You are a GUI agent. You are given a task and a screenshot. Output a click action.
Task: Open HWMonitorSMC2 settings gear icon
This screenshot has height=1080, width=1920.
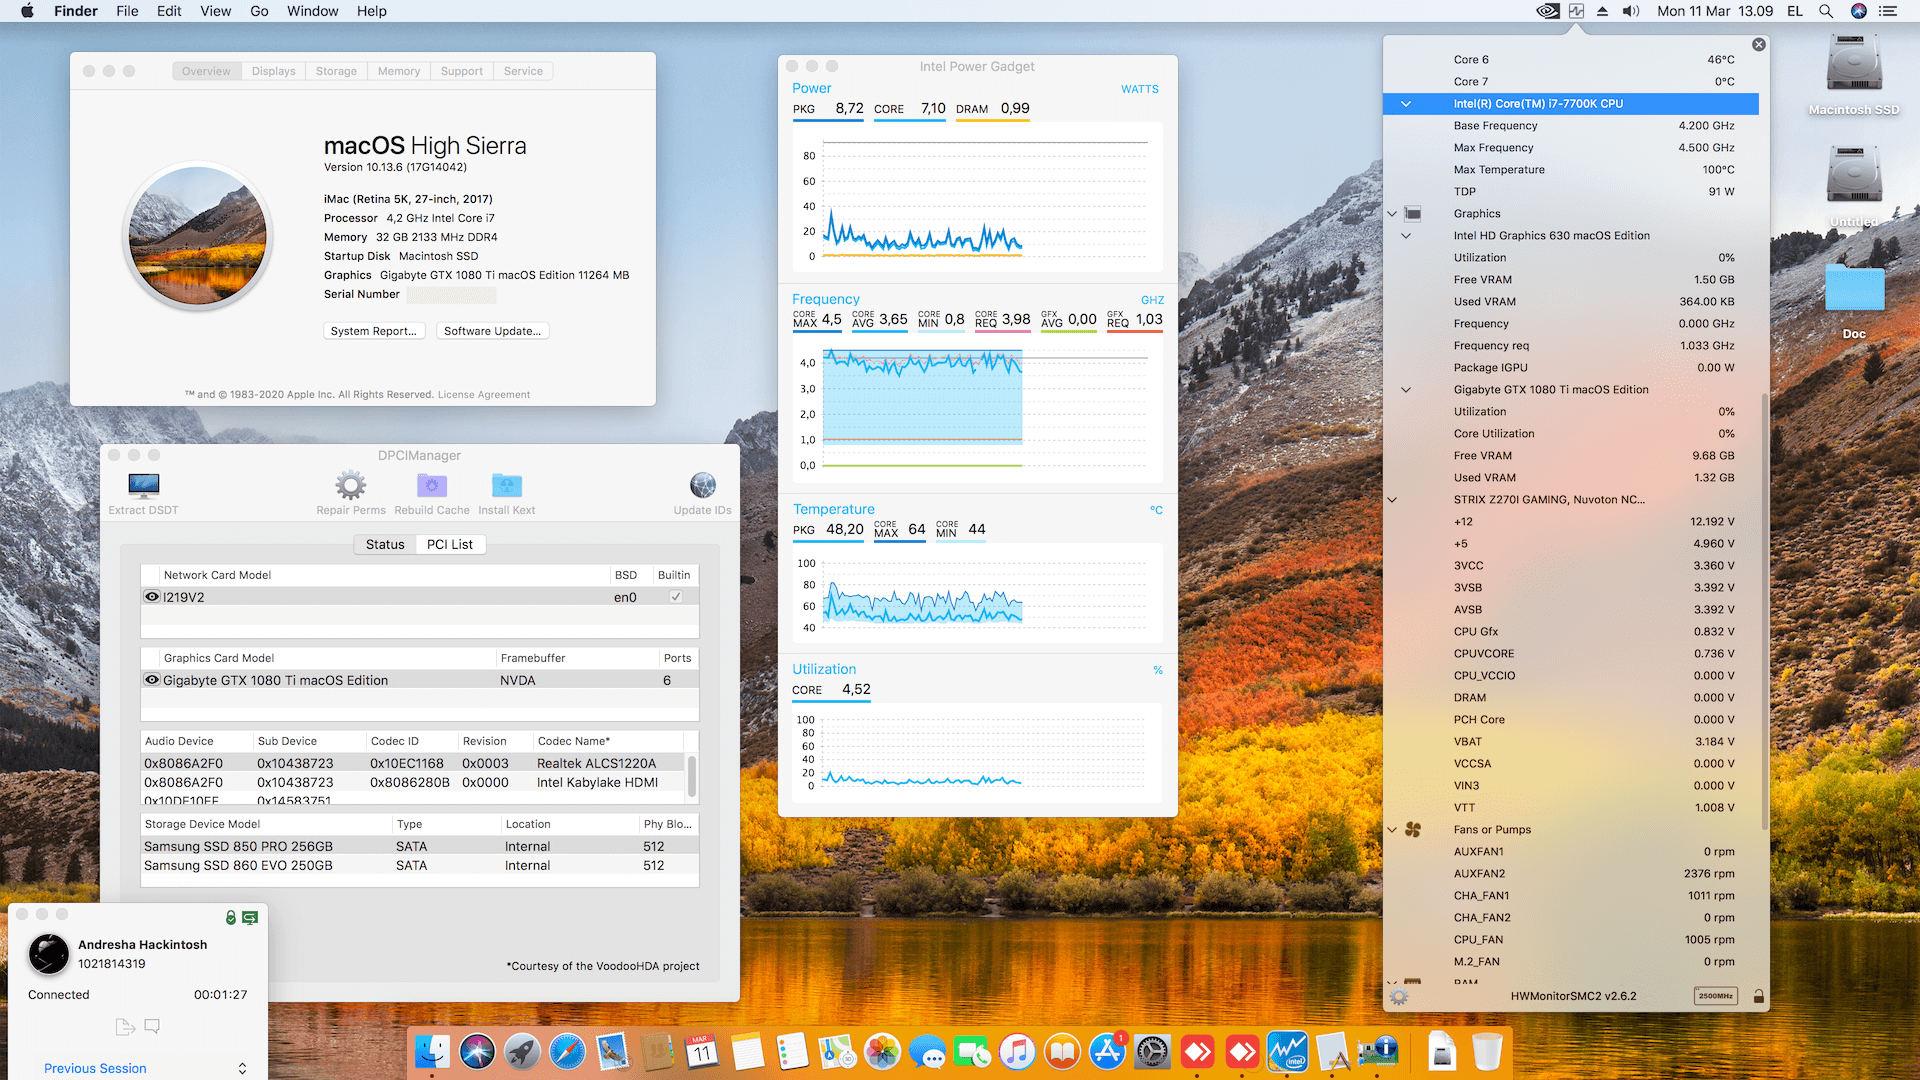(x=1399, y=996)
